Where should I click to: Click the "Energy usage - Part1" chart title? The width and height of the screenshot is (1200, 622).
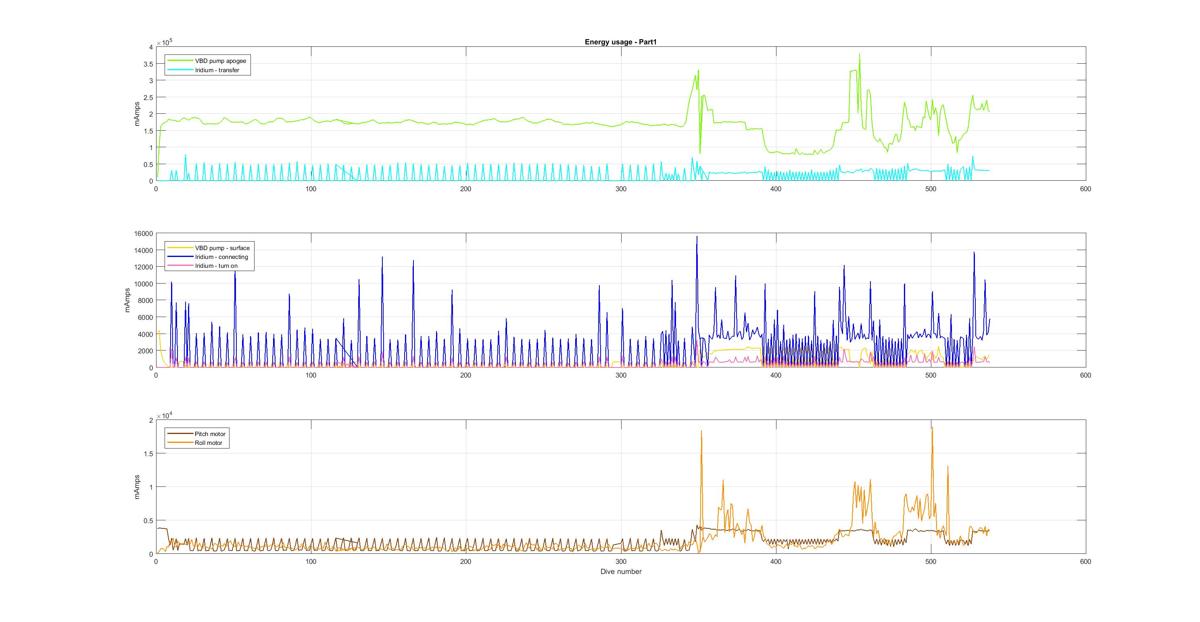click(x=619, y=42)
